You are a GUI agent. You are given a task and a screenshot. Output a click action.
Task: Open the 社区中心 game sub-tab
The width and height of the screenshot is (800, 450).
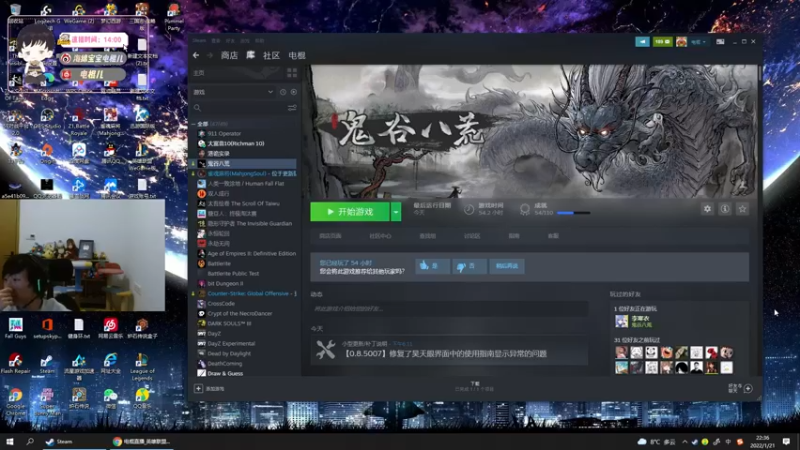click(x=380, y=236)
